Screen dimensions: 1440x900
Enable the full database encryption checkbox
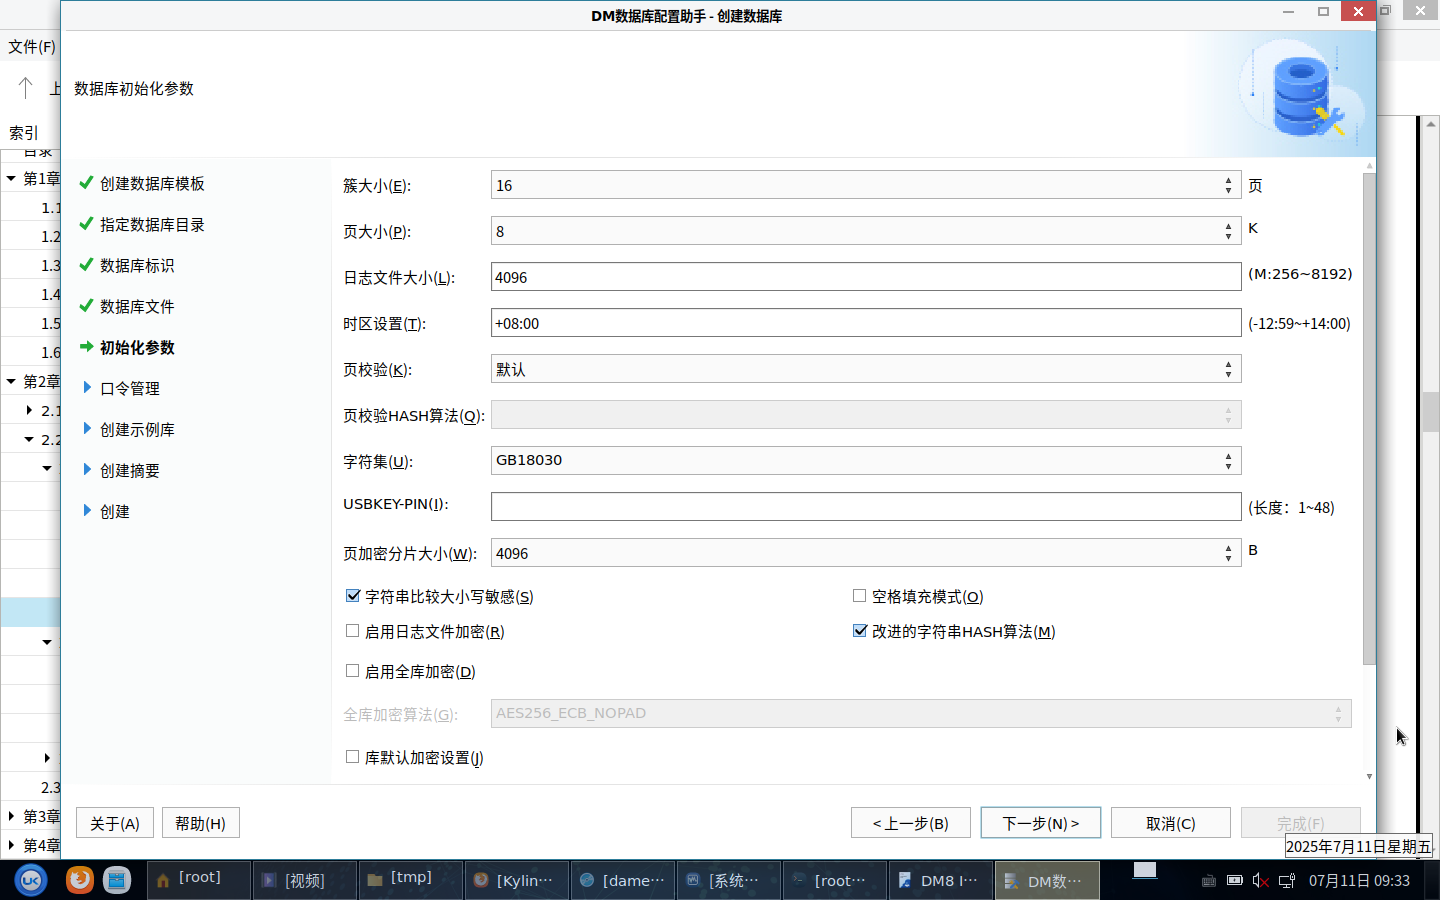coord(353,671)
